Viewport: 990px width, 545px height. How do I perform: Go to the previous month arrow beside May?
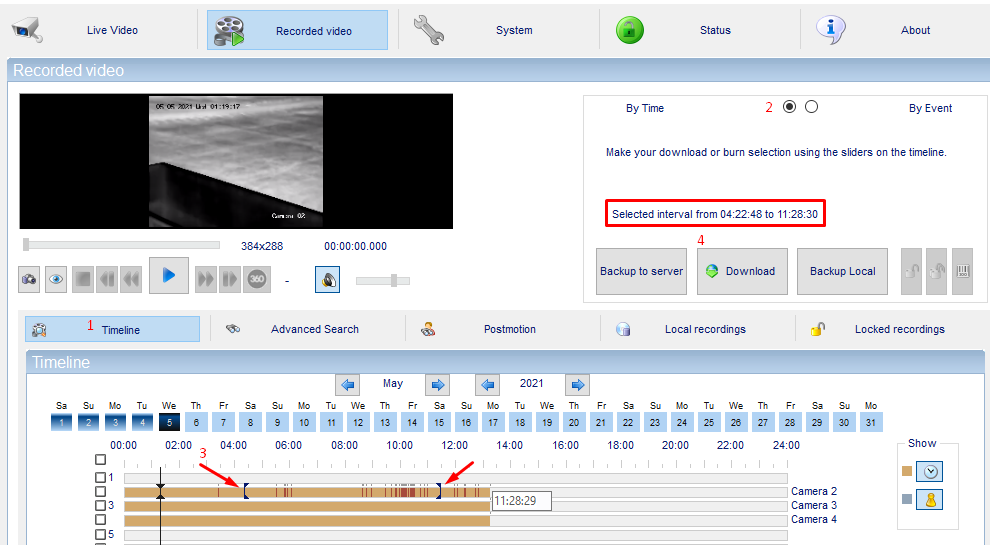[x=347, y=385]
